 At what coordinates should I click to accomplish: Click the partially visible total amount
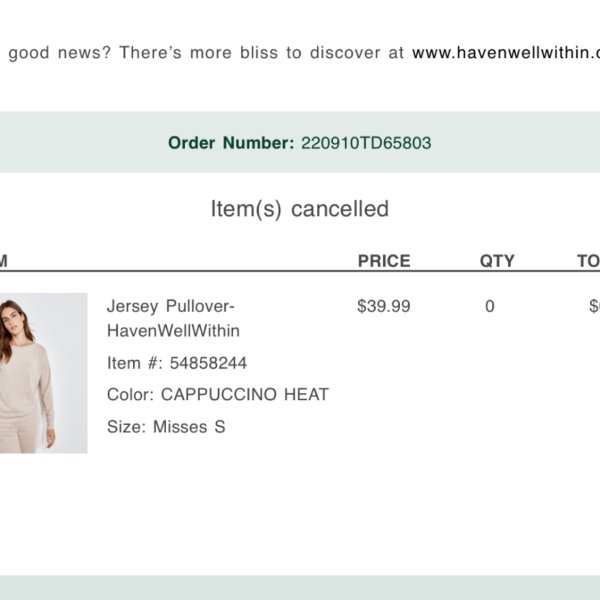pos(594,306)
